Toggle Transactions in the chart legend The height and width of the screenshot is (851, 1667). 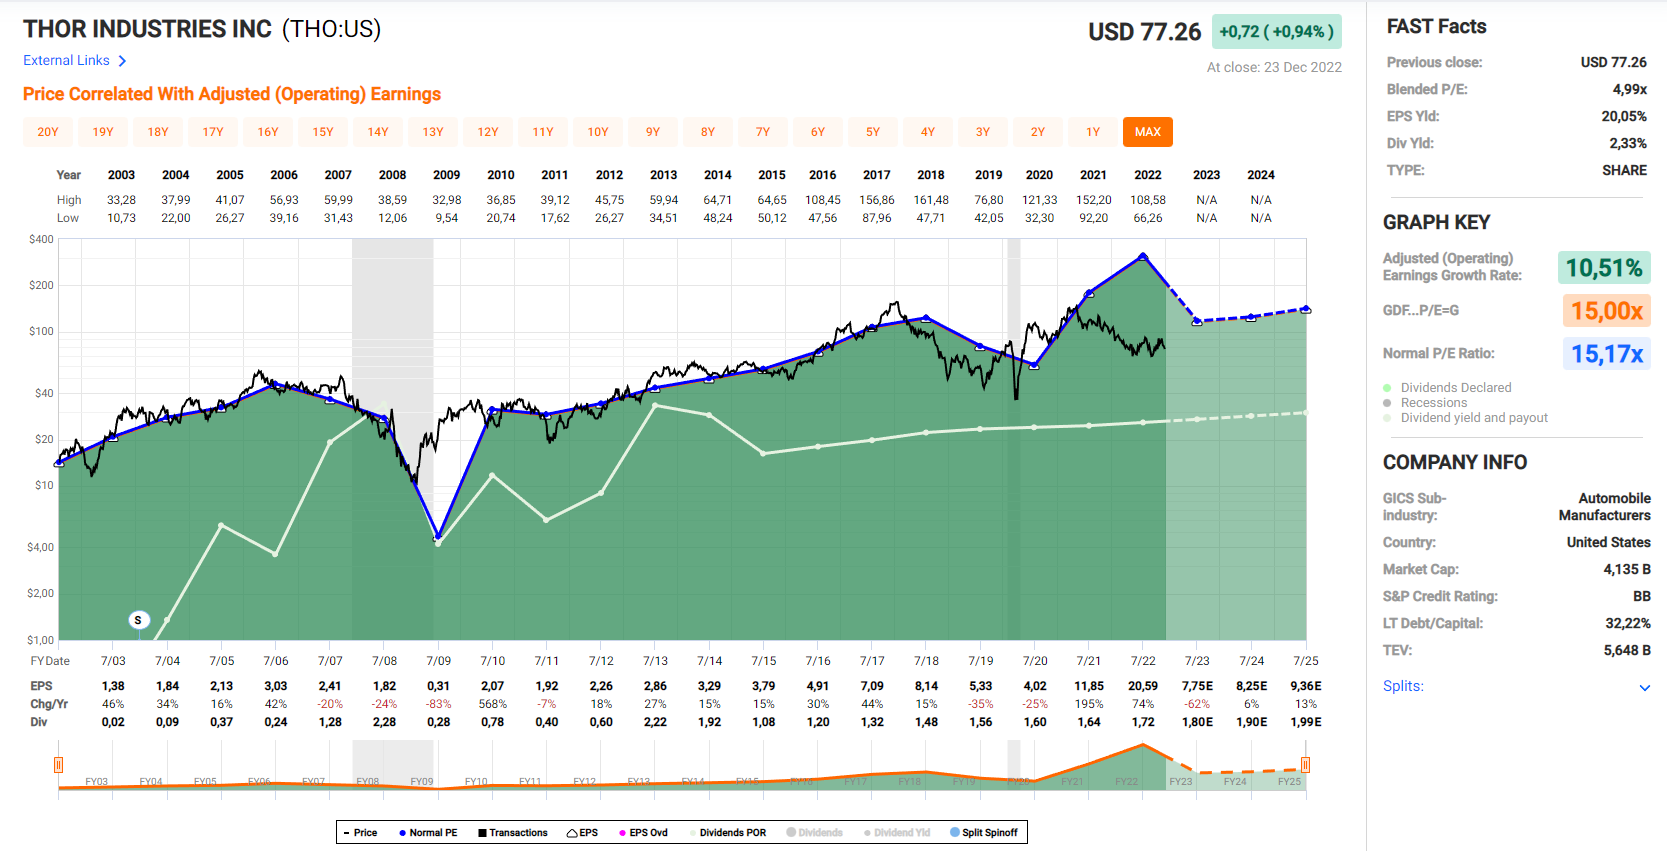[513, 833]
